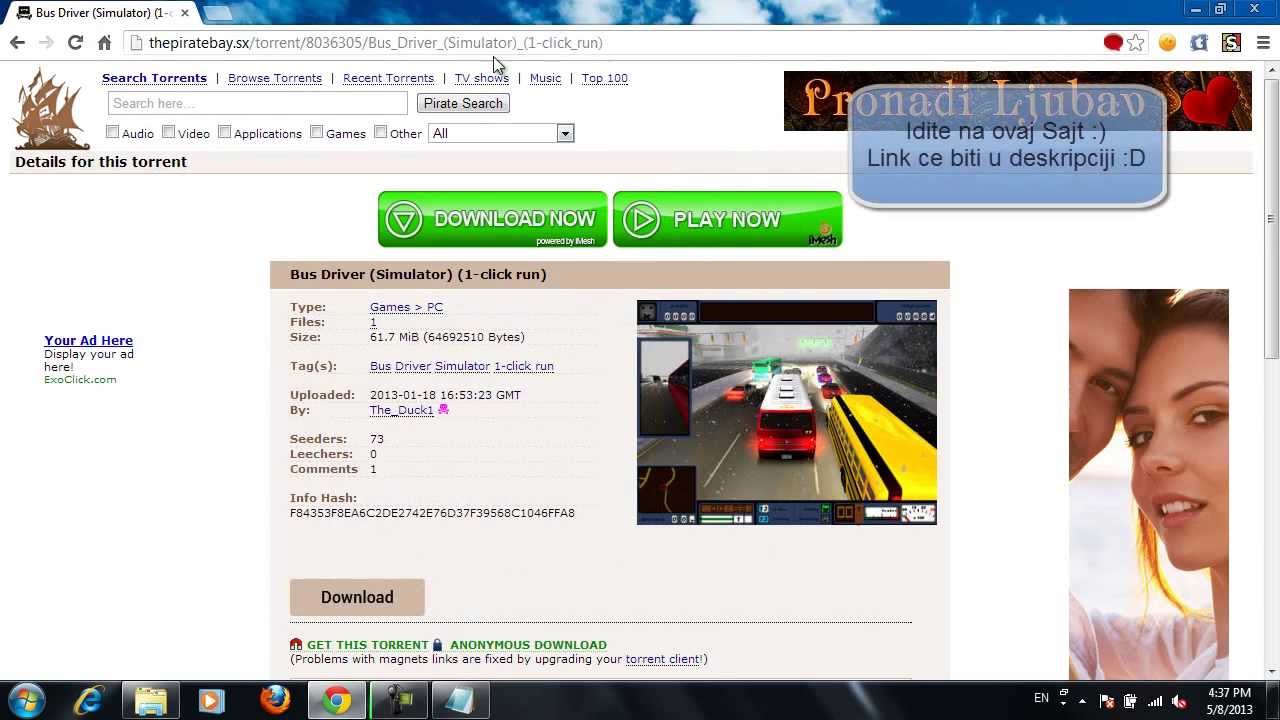1280x720 pixels.
Task: Go to Recent Torrents
Action: [x=388, y=78]
